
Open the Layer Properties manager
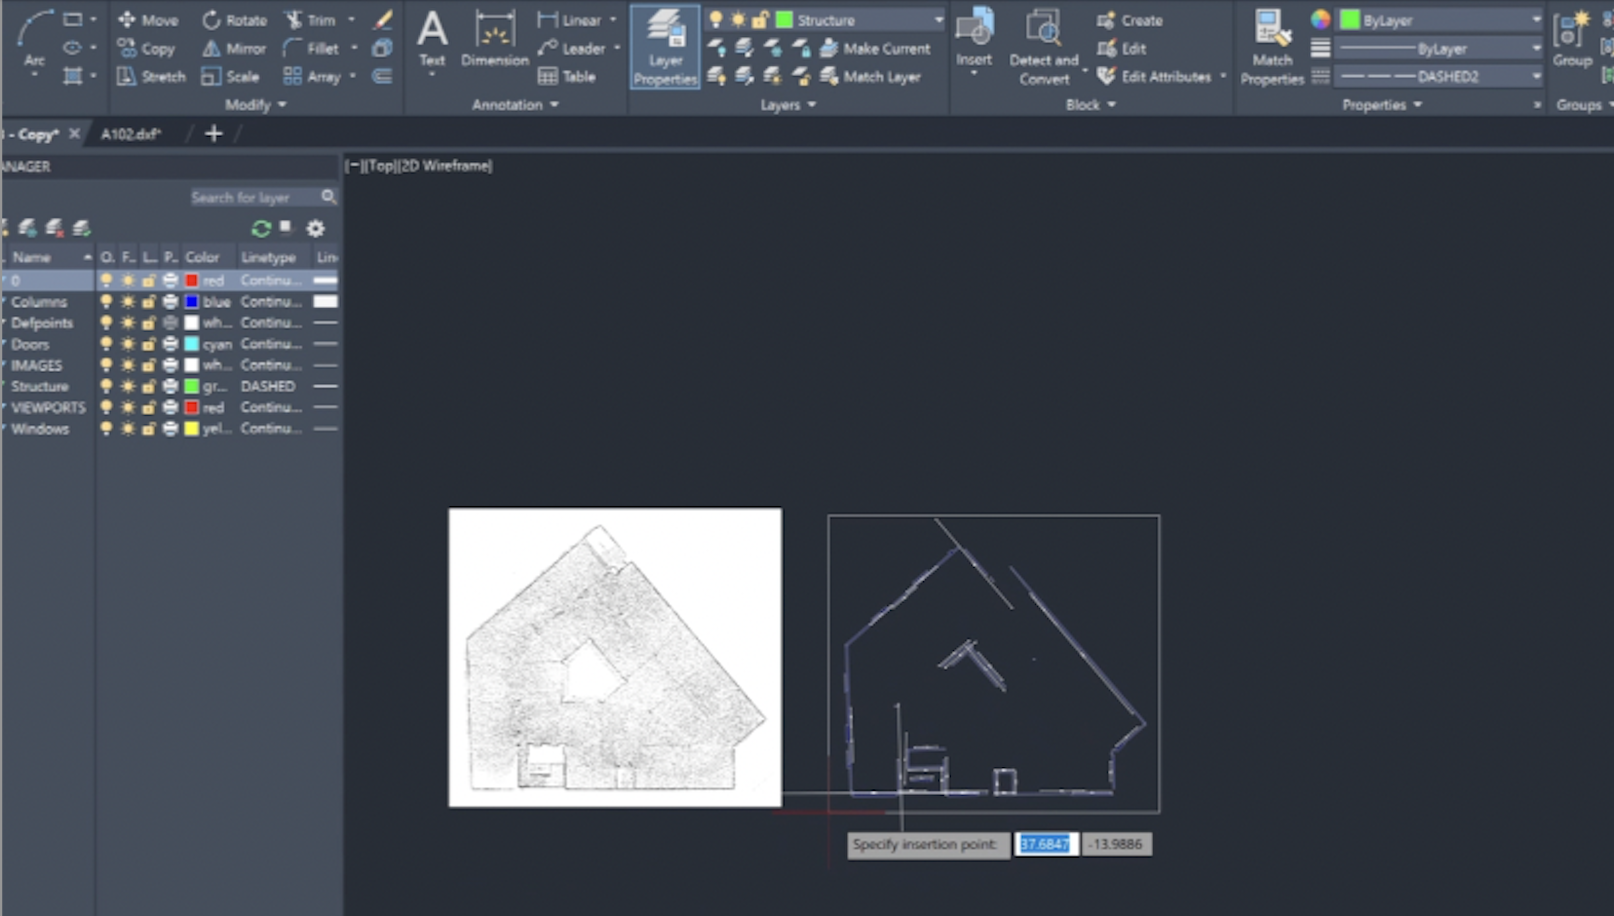coord(664,47)
